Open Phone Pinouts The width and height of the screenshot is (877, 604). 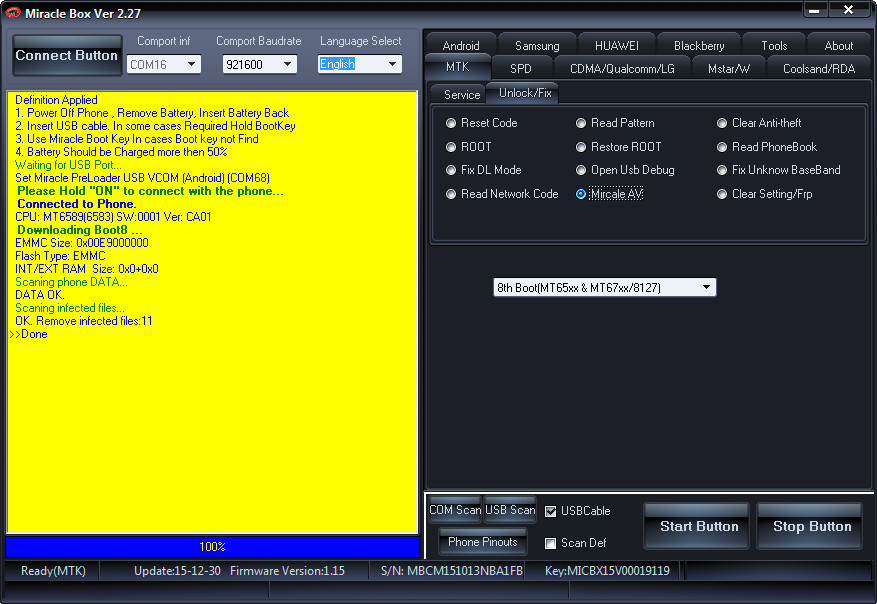click(x=482, y=542)
